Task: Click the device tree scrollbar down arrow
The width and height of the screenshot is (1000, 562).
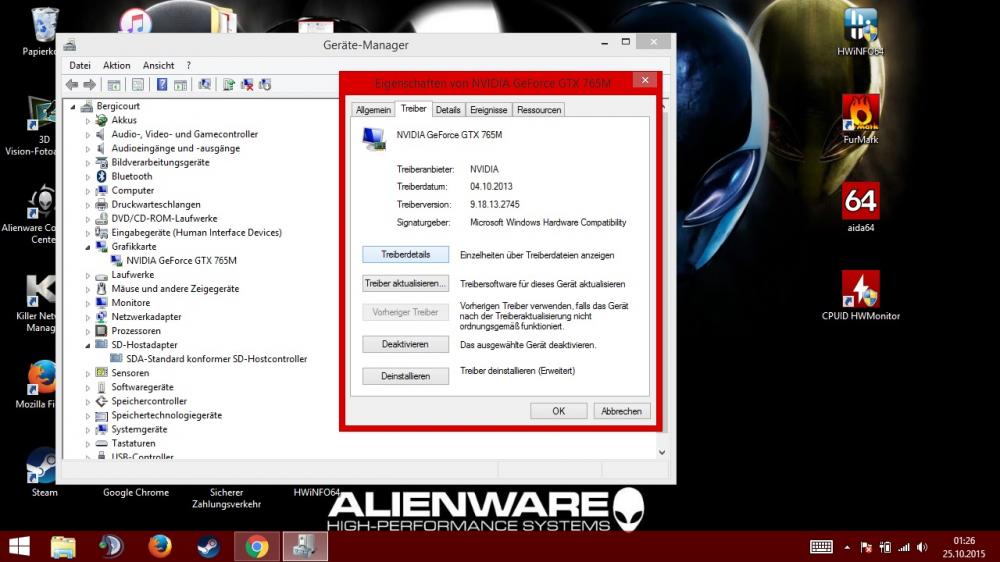Action: pyautogui.click(x=661, y=452)
